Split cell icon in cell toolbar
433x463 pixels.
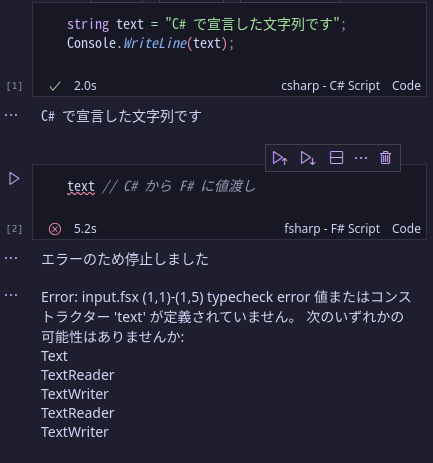click(x=336, y=158)
